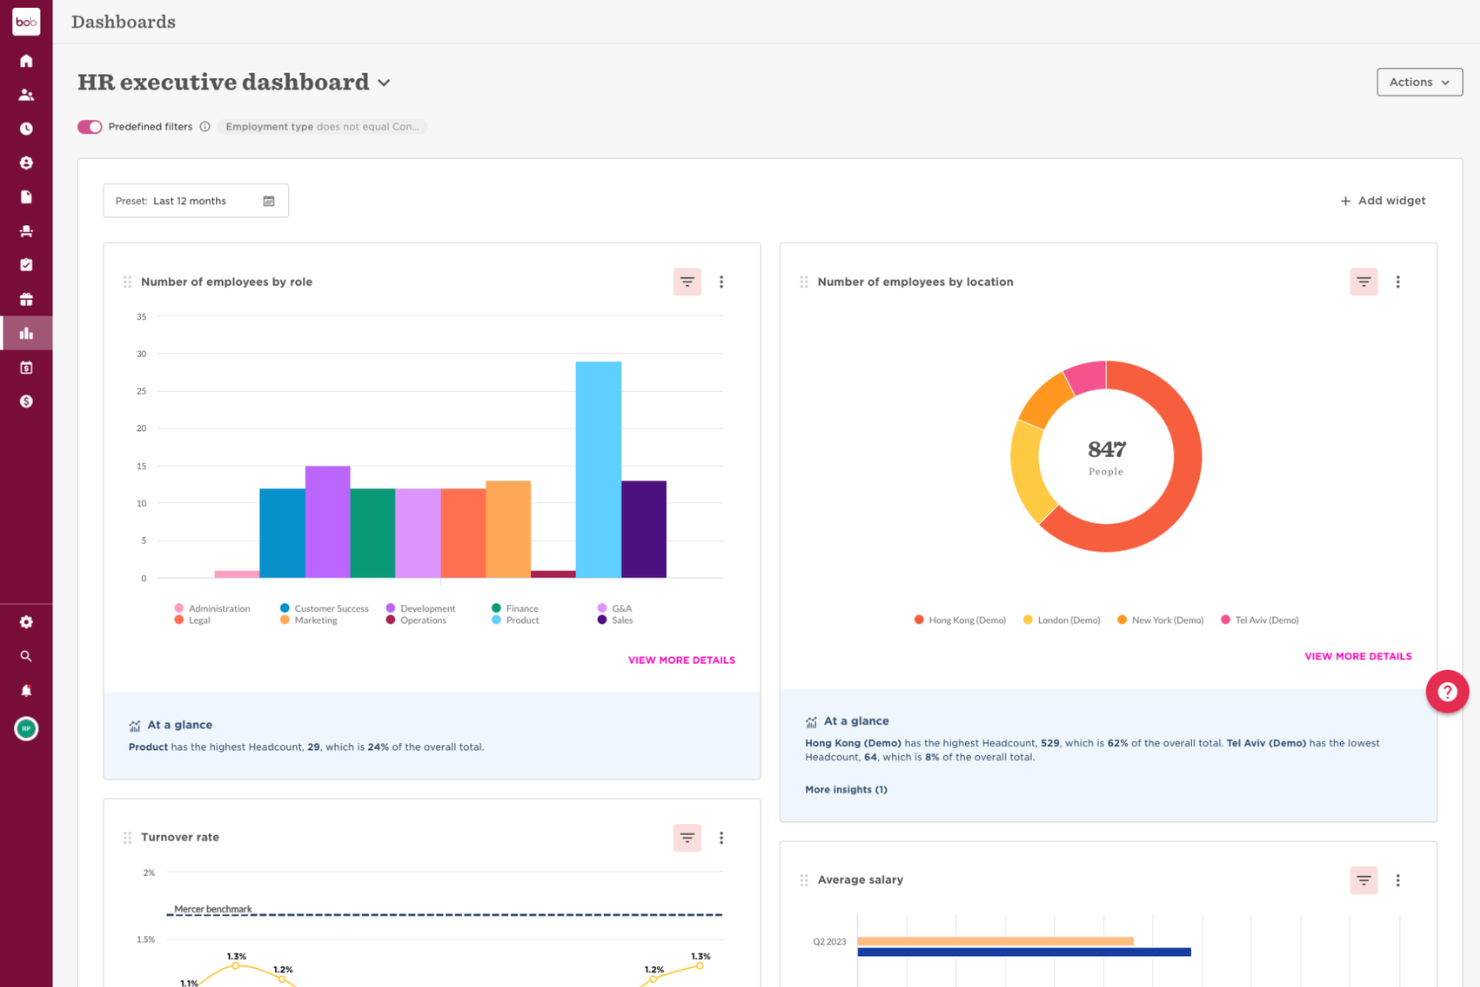The image size is (1480, 987).
Task: Open the Last 12 months preset picker
Action: click(x=195, y=201)
